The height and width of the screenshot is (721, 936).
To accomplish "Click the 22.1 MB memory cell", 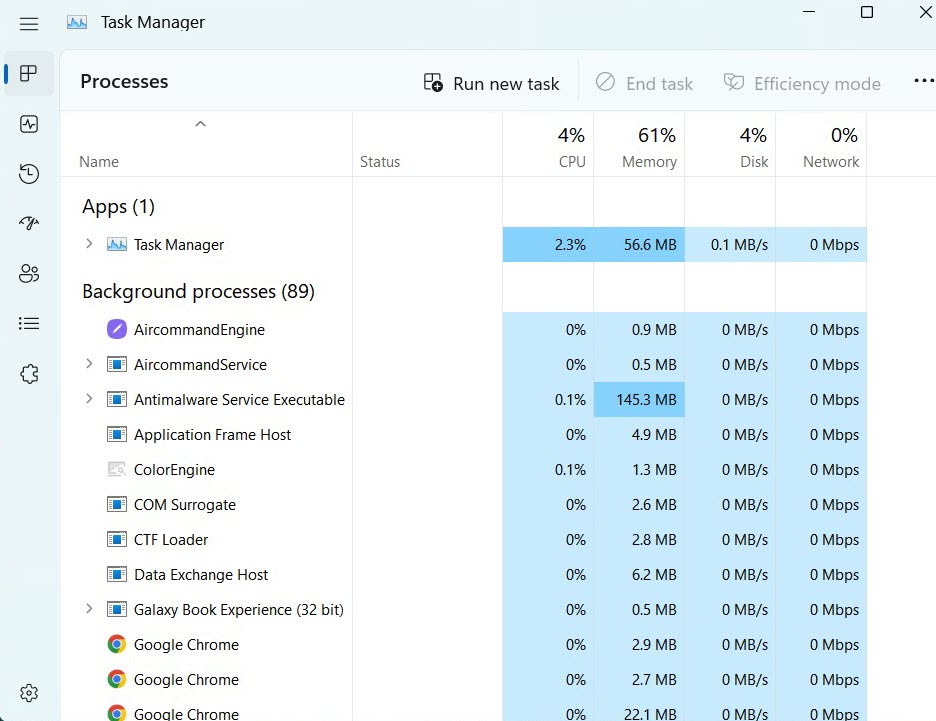I will pyautogui.click(x=639, y=713).
